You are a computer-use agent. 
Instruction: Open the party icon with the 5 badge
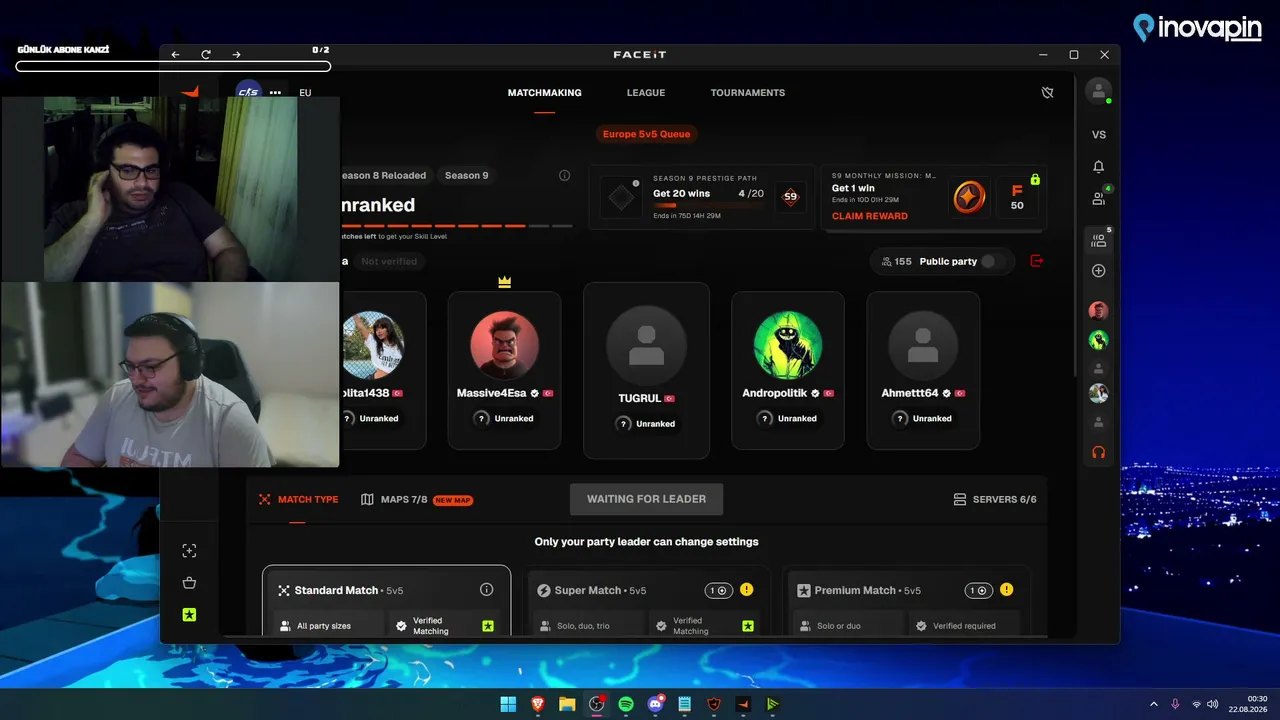1099,240
